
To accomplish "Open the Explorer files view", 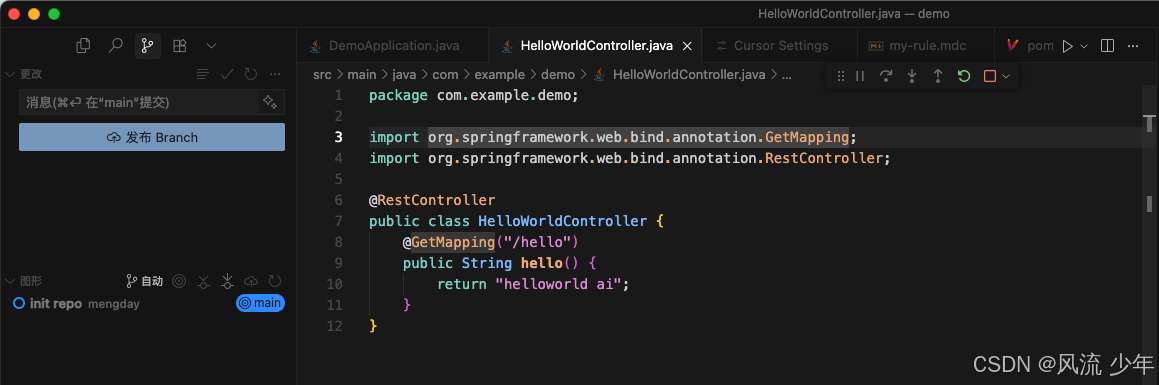I will [x=84, y=46].
